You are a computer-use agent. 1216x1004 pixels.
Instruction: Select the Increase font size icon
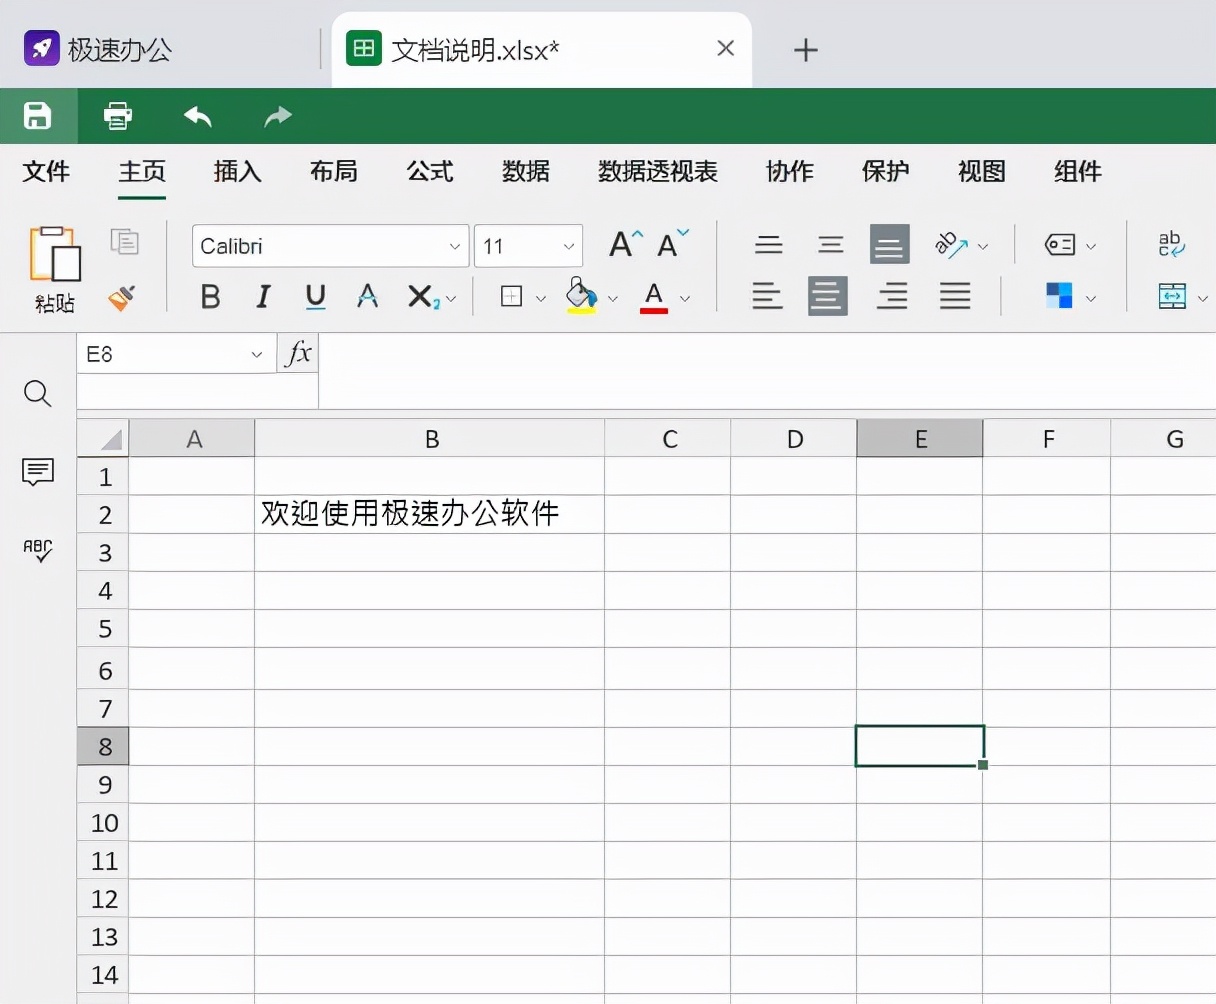pos(622,243)
